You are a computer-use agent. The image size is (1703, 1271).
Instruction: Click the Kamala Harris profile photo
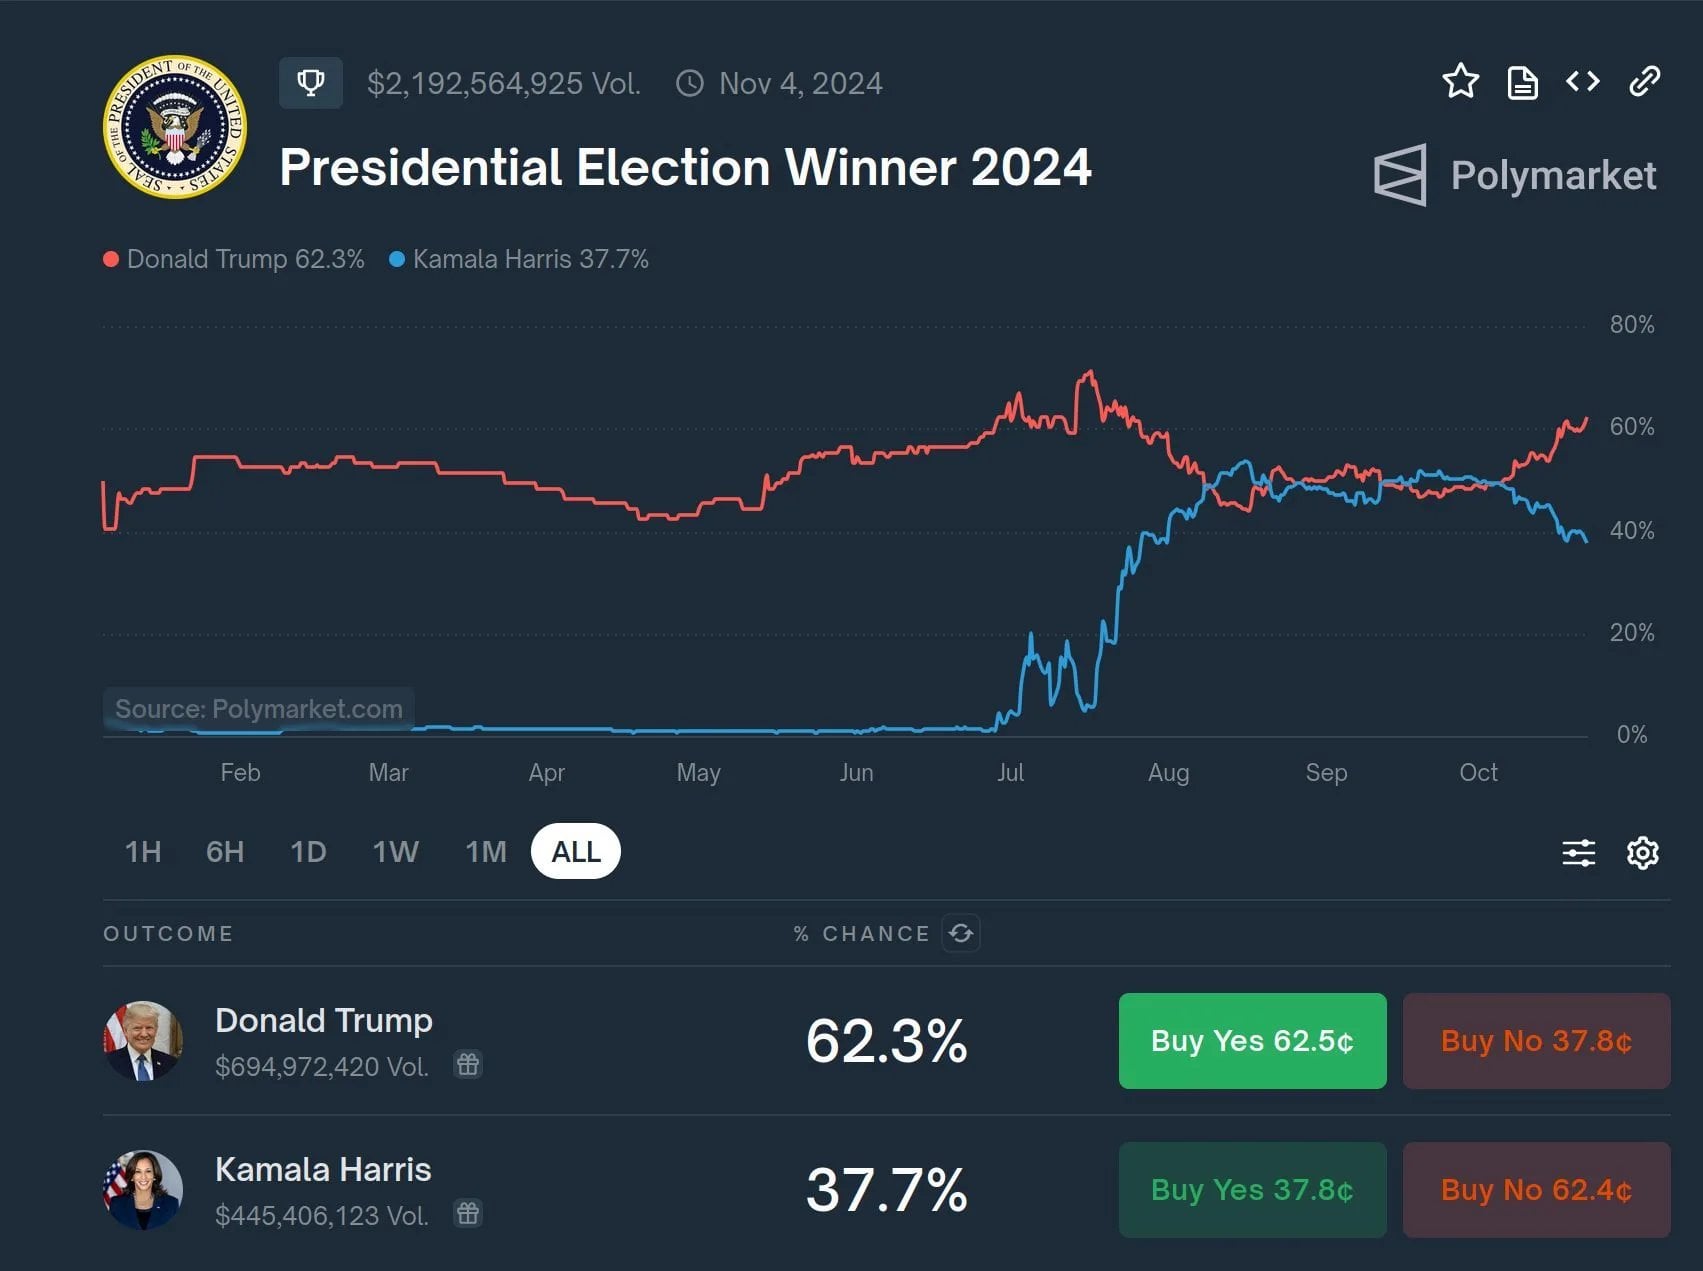pyautogui.click(x=143, y=1190)
